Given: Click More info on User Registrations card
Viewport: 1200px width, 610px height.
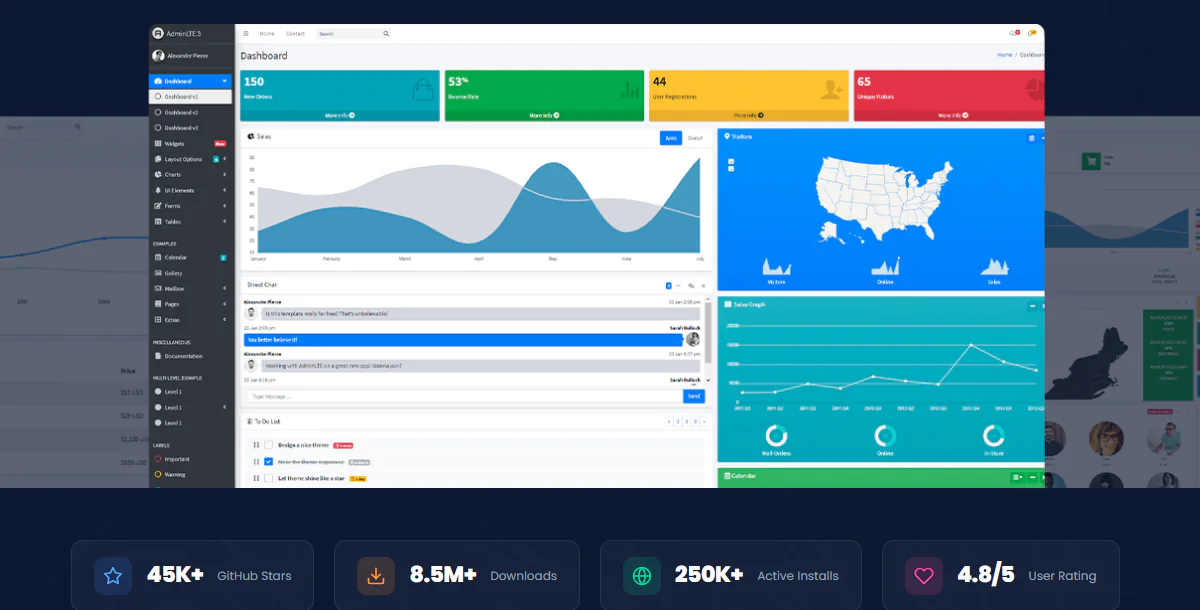Looking at the screenshot, I should 748,115.
